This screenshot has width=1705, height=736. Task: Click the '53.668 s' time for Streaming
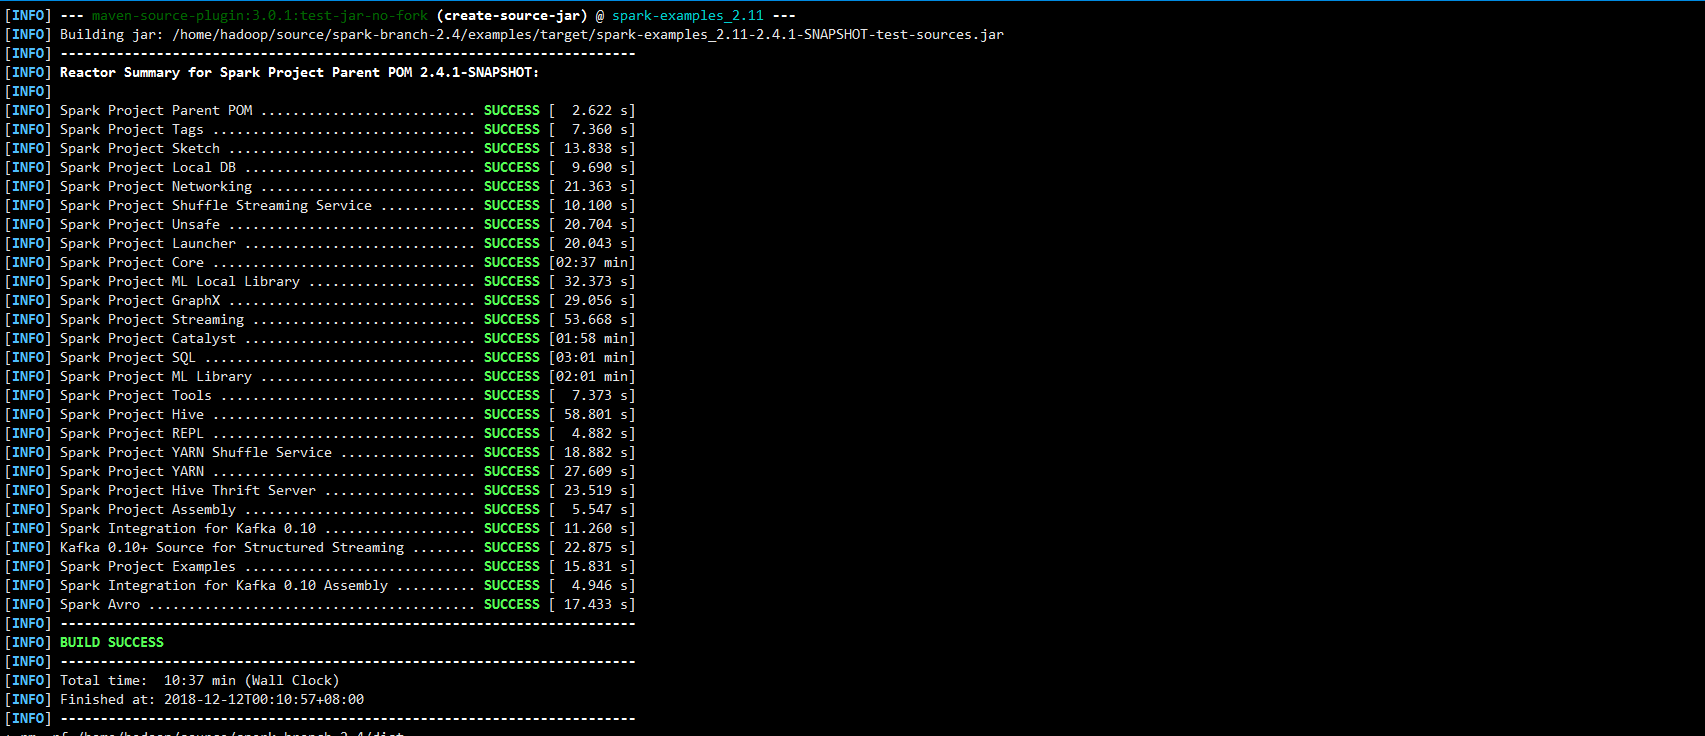point(596,320)
